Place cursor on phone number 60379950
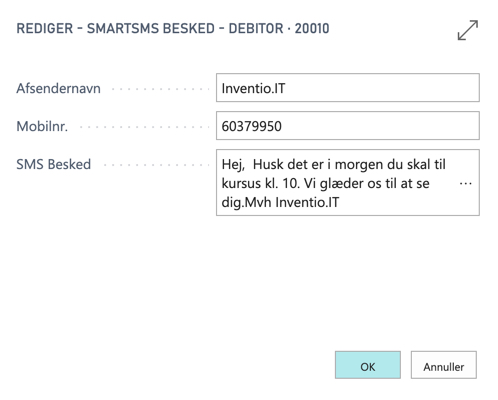 (x=251, y=126)
